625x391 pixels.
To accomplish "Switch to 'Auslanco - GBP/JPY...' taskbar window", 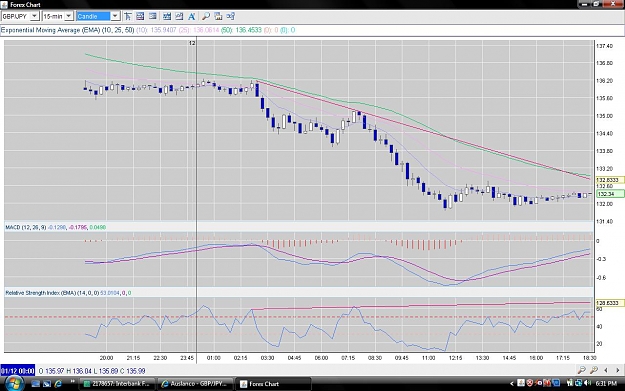I will [195, 384].
